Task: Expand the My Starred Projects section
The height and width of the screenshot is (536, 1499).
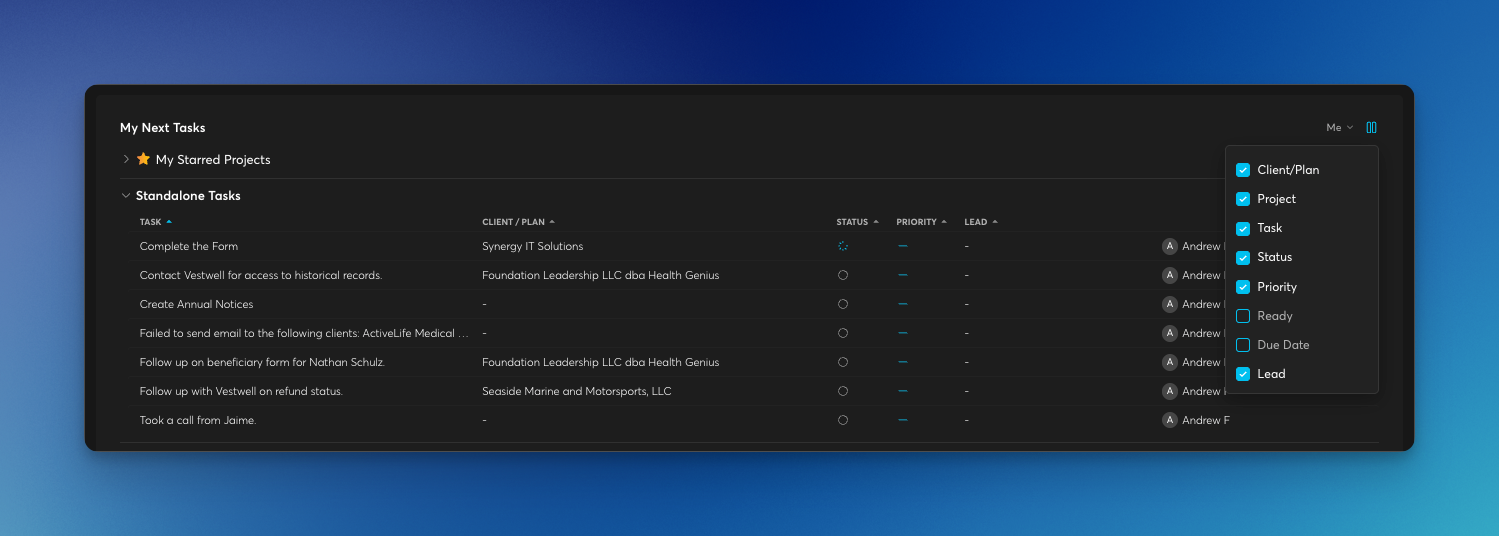Action: tap(126, 159)
